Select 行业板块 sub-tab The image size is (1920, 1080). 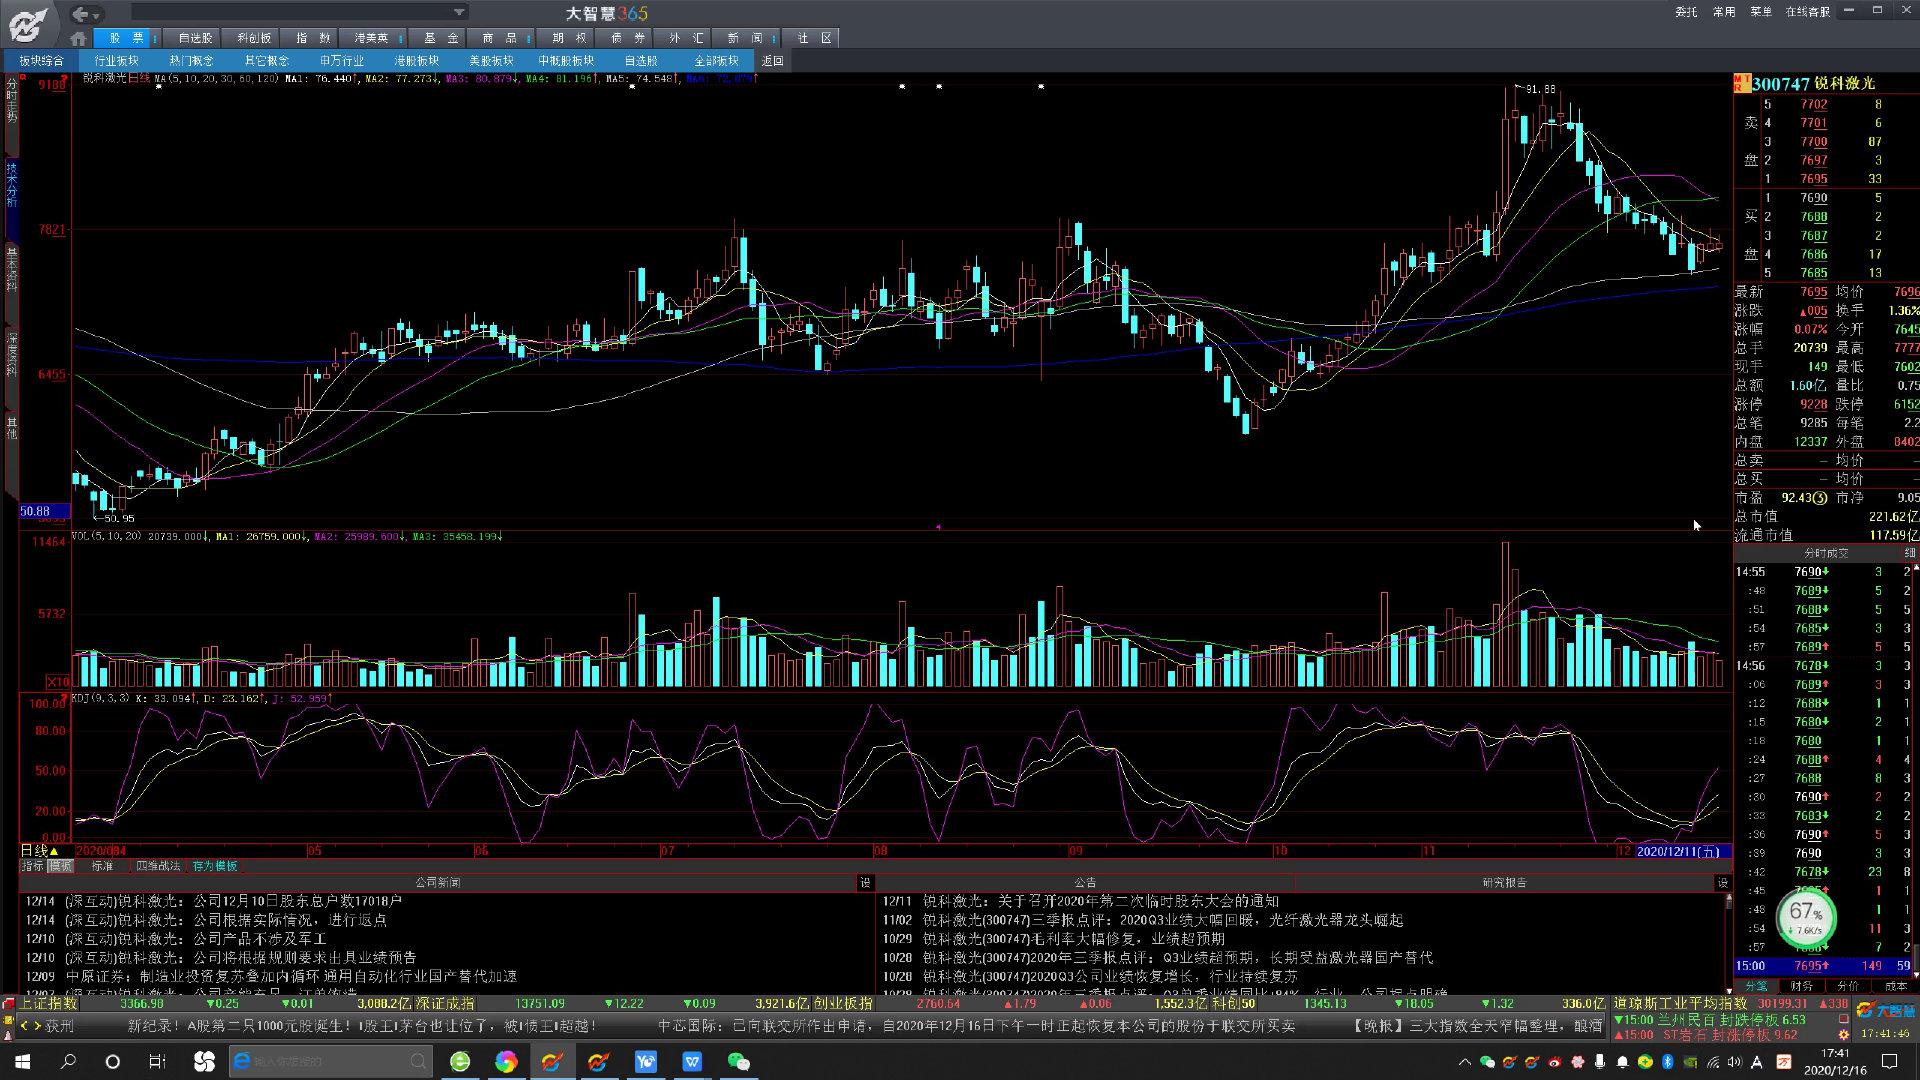pyautogui.click(x=117, y=61)
